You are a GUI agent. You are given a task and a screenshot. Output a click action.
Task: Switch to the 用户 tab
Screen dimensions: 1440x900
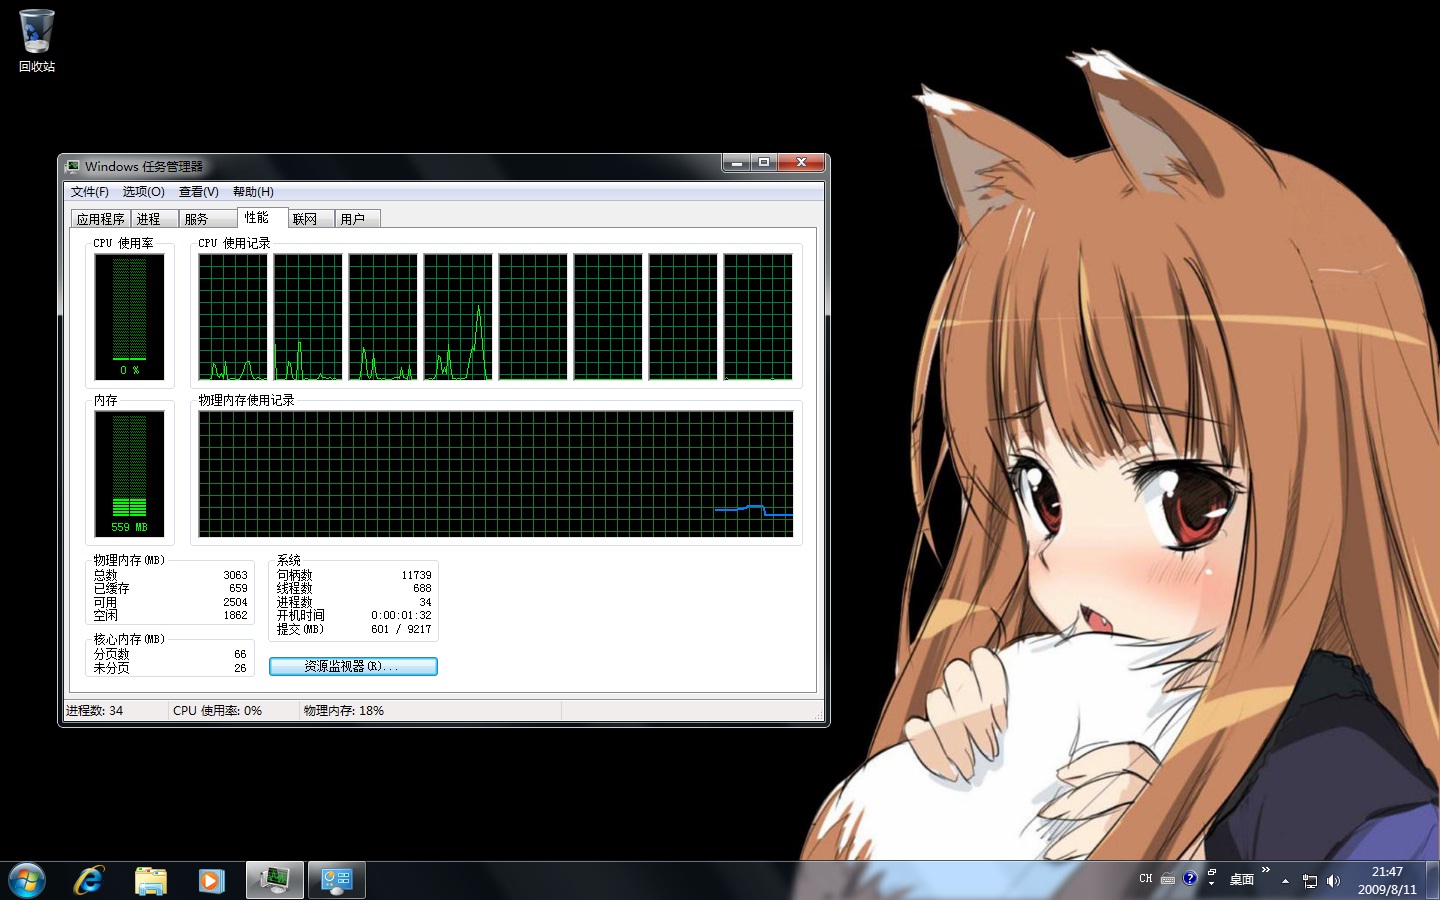click(357, 219)
